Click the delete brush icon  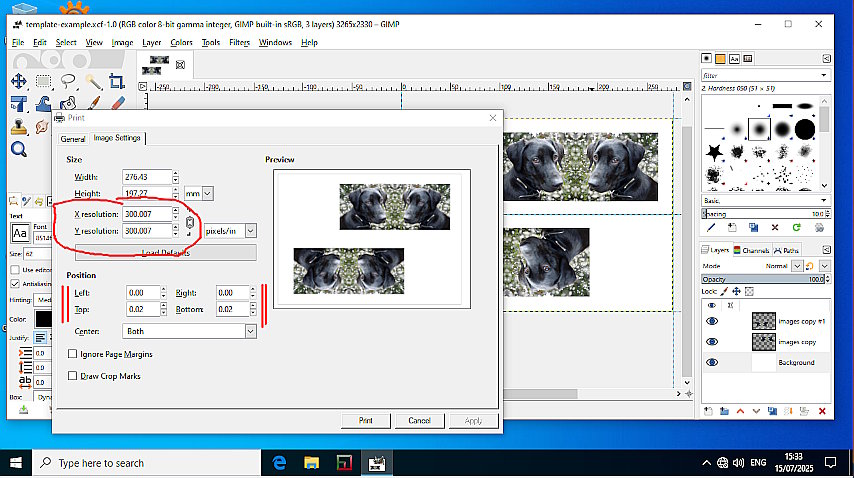[x=774, y=228]
